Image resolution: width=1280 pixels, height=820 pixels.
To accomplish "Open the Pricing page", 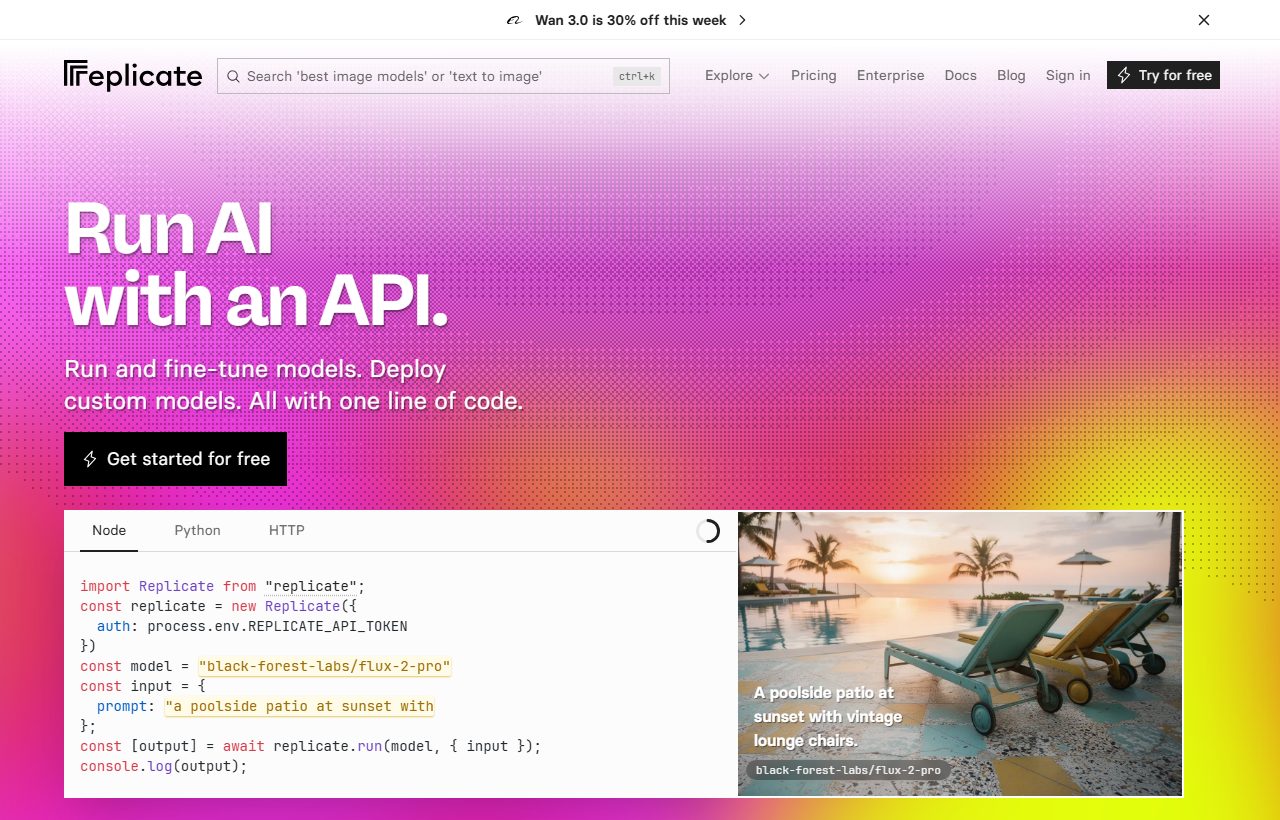I will pyautogui.click(x=813, y=75).
